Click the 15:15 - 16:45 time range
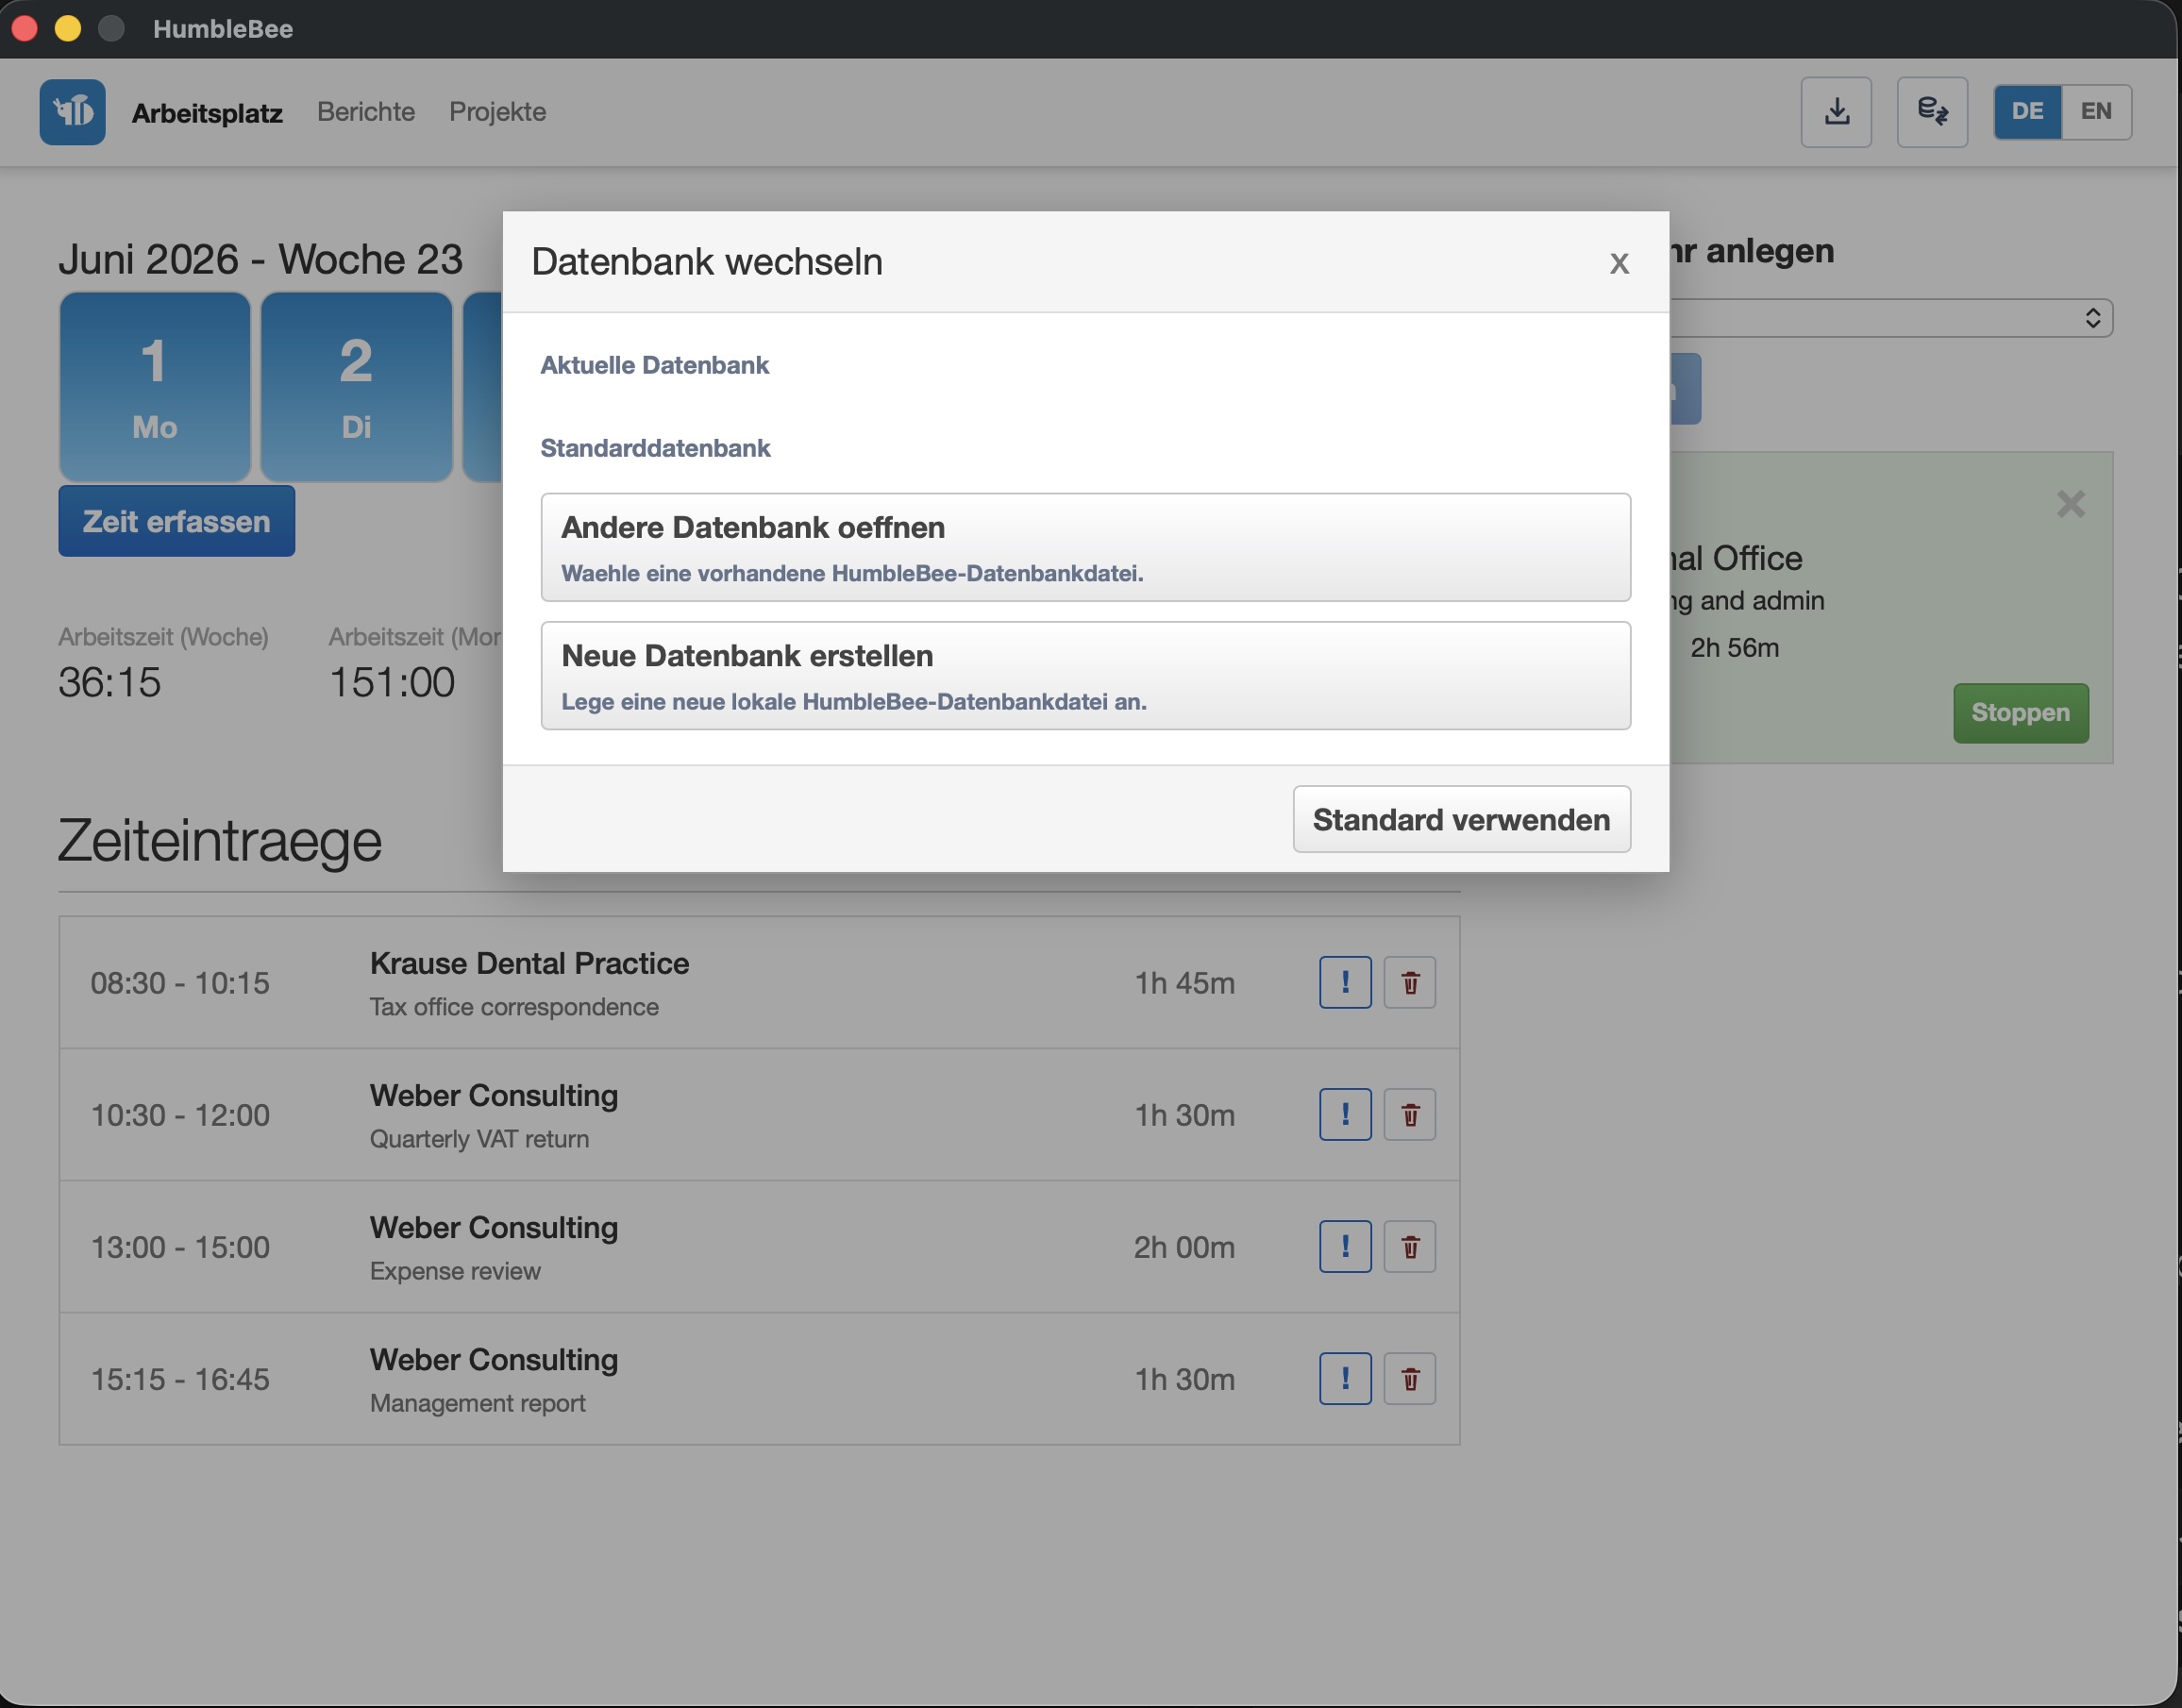 click(180, 1380)
